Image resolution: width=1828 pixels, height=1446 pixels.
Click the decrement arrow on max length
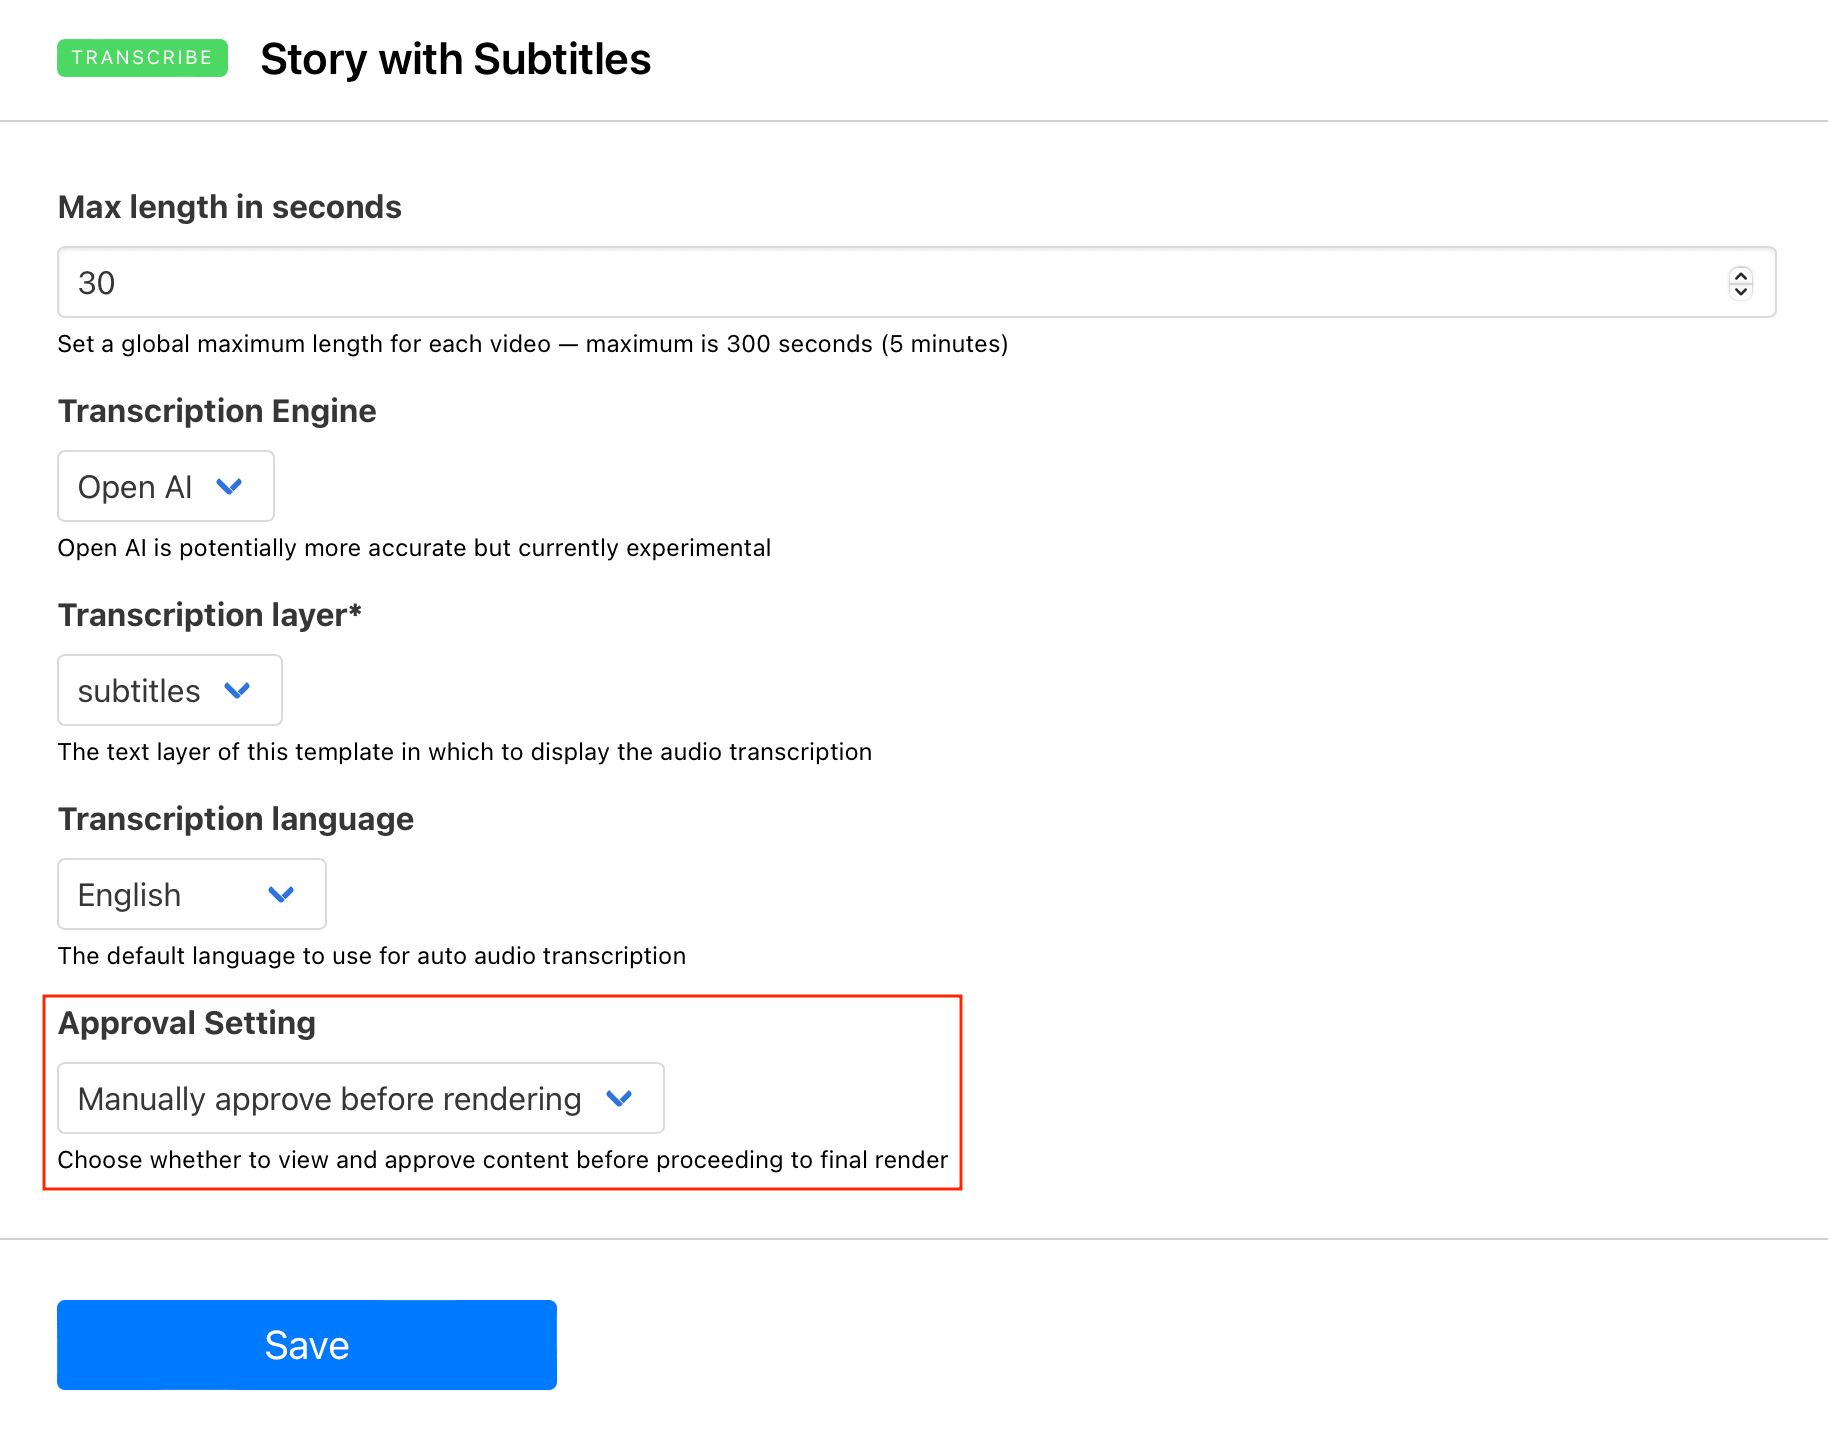click(x=1740, y=291)
